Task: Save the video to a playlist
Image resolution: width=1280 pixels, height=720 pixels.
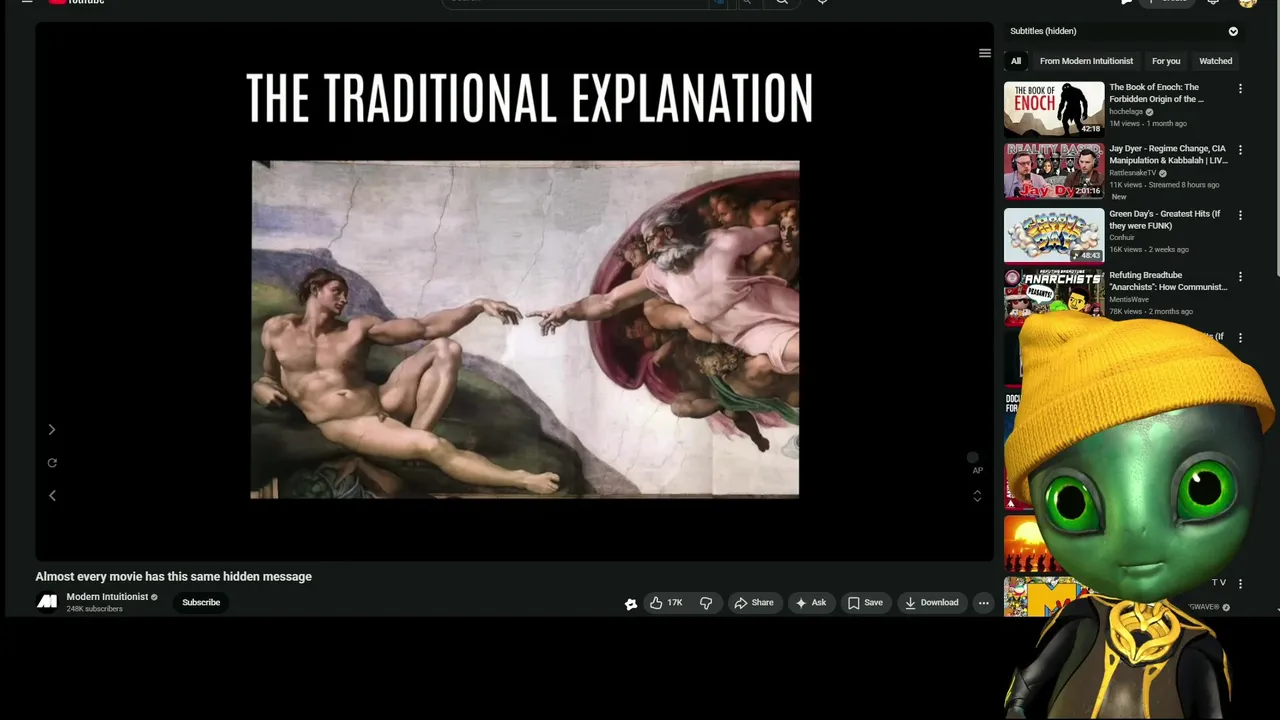Action: click(866, 602)
